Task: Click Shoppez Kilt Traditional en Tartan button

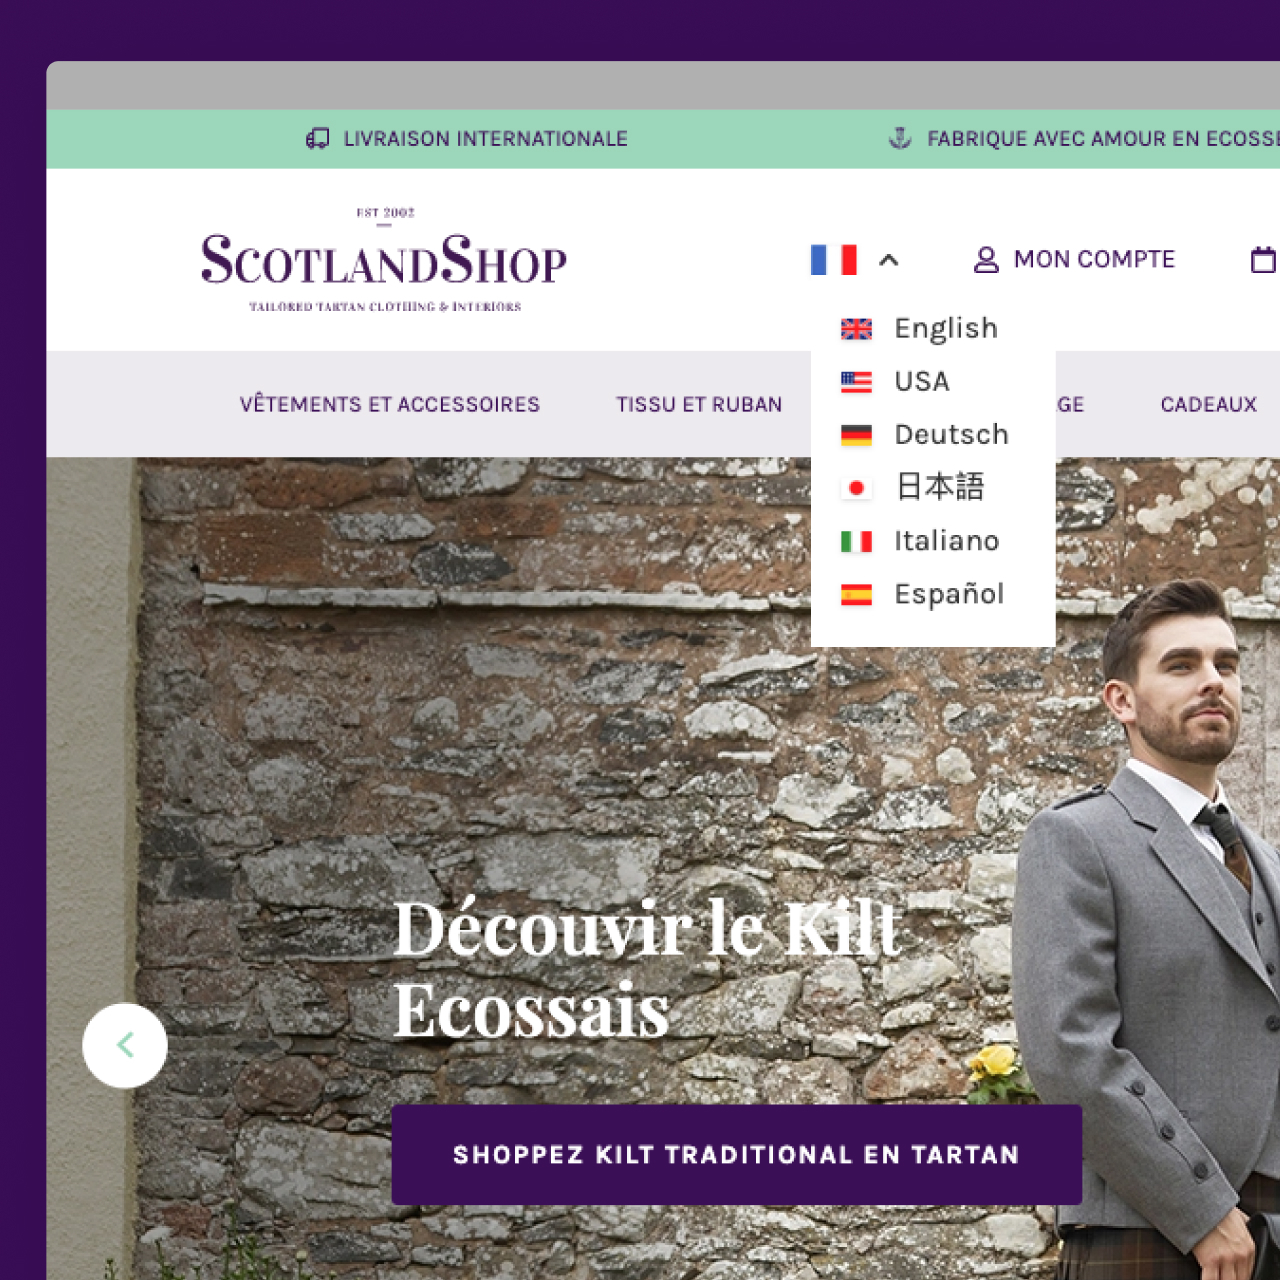Action: point(736,1155)
